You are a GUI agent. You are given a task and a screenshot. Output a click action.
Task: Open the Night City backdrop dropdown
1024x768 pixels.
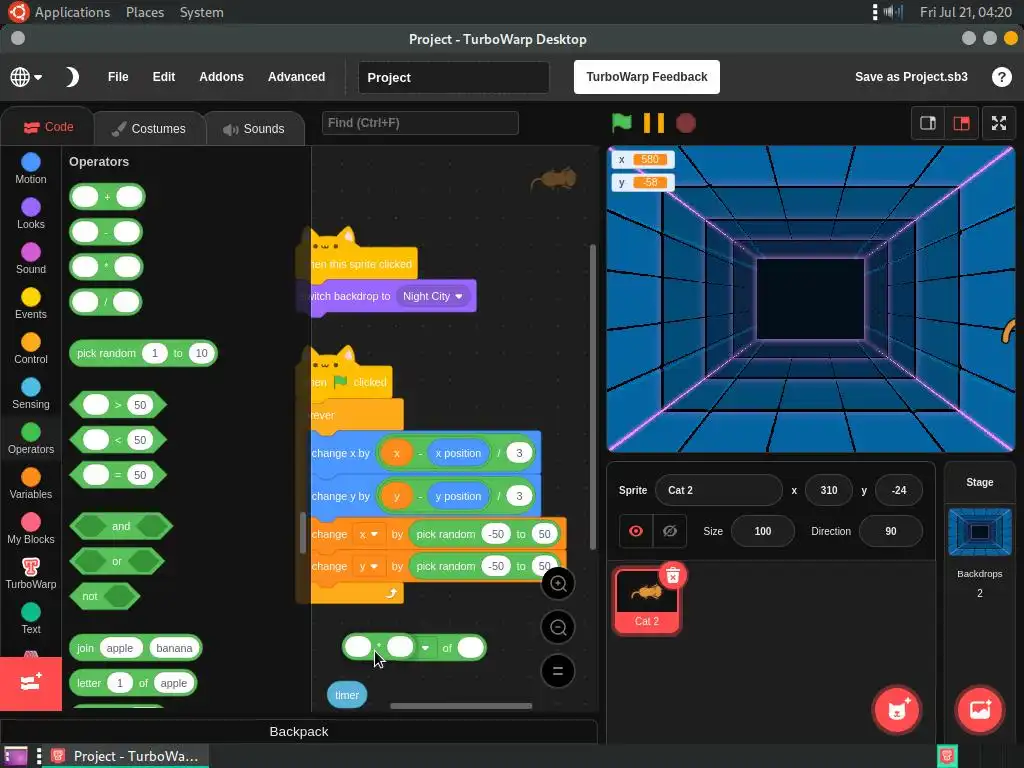pos(433,296)
